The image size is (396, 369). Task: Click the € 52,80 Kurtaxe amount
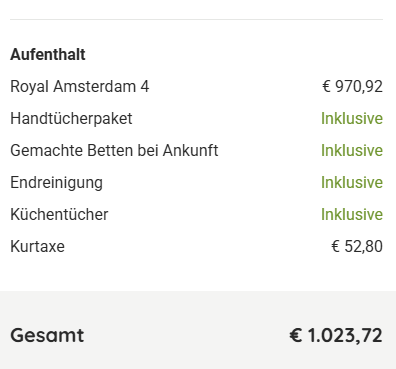(x=357, y=246)
